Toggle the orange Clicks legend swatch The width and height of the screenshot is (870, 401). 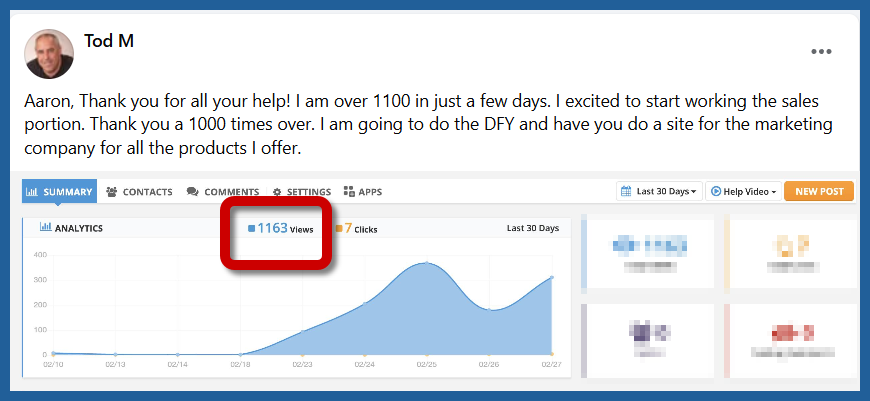(339, 229)
